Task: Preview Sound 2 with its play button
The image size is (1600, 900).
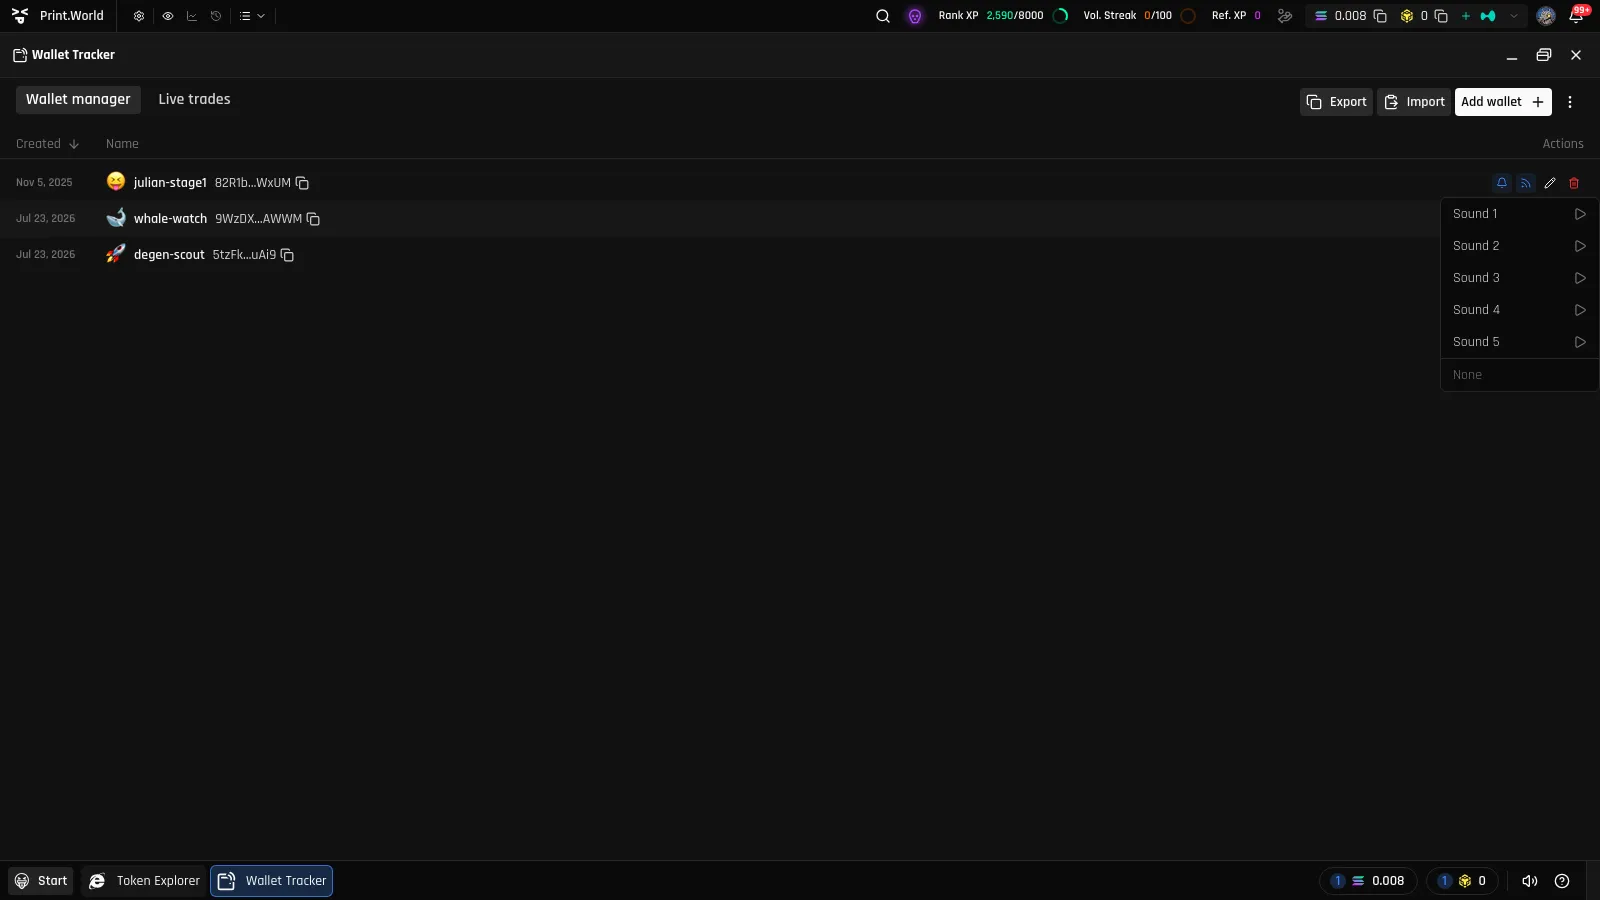Action: 1580,246
